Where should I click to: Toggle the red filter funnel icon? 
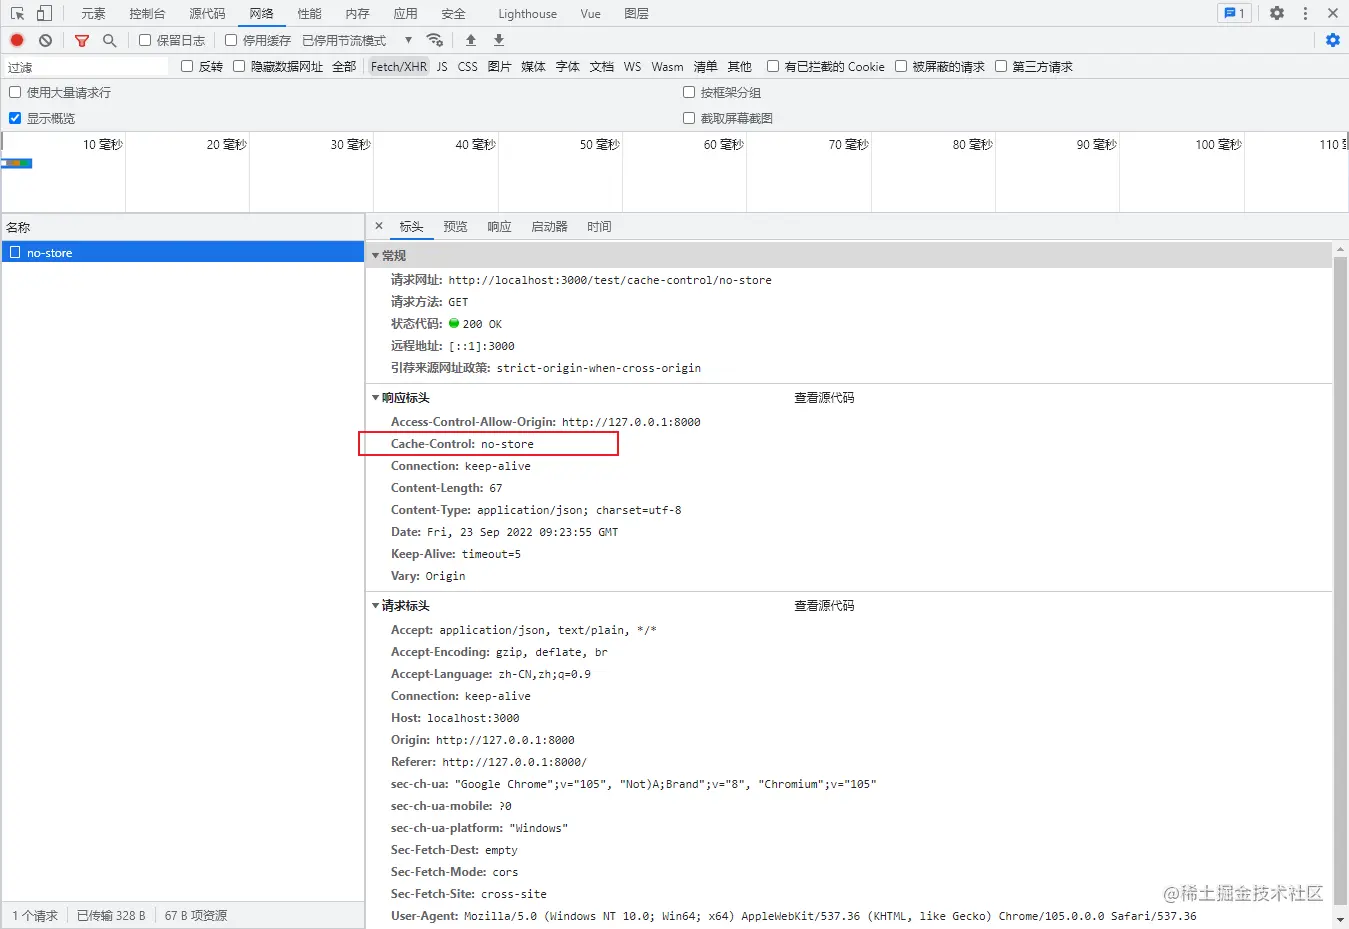82,40
